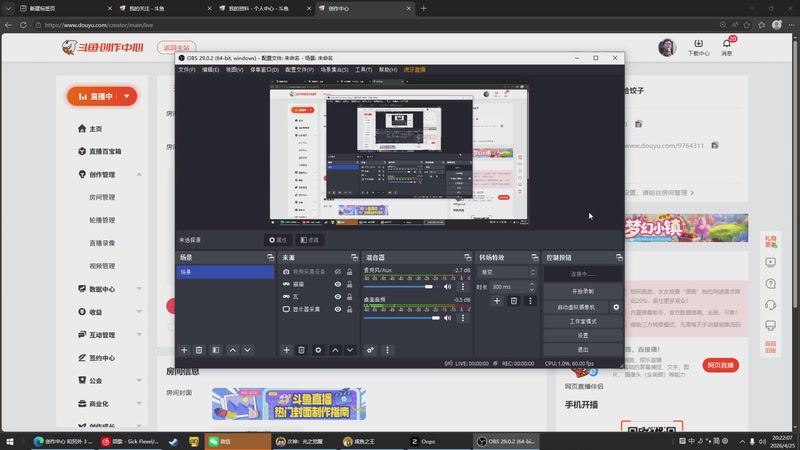
Task: Expand the 公会 sidebar section
Action: (139, 381)
